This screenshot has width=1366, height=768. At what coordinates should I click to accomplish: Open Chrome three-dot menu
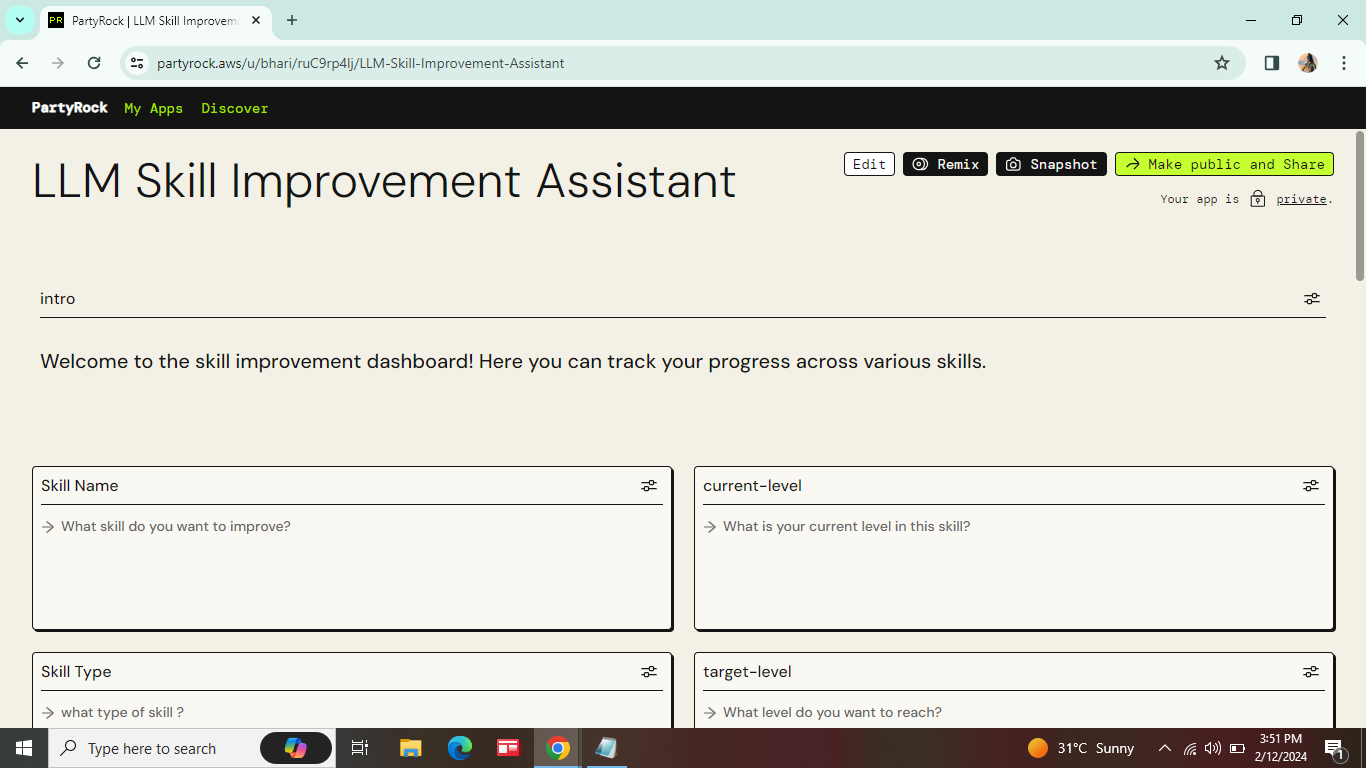[x=1344, y=63]
